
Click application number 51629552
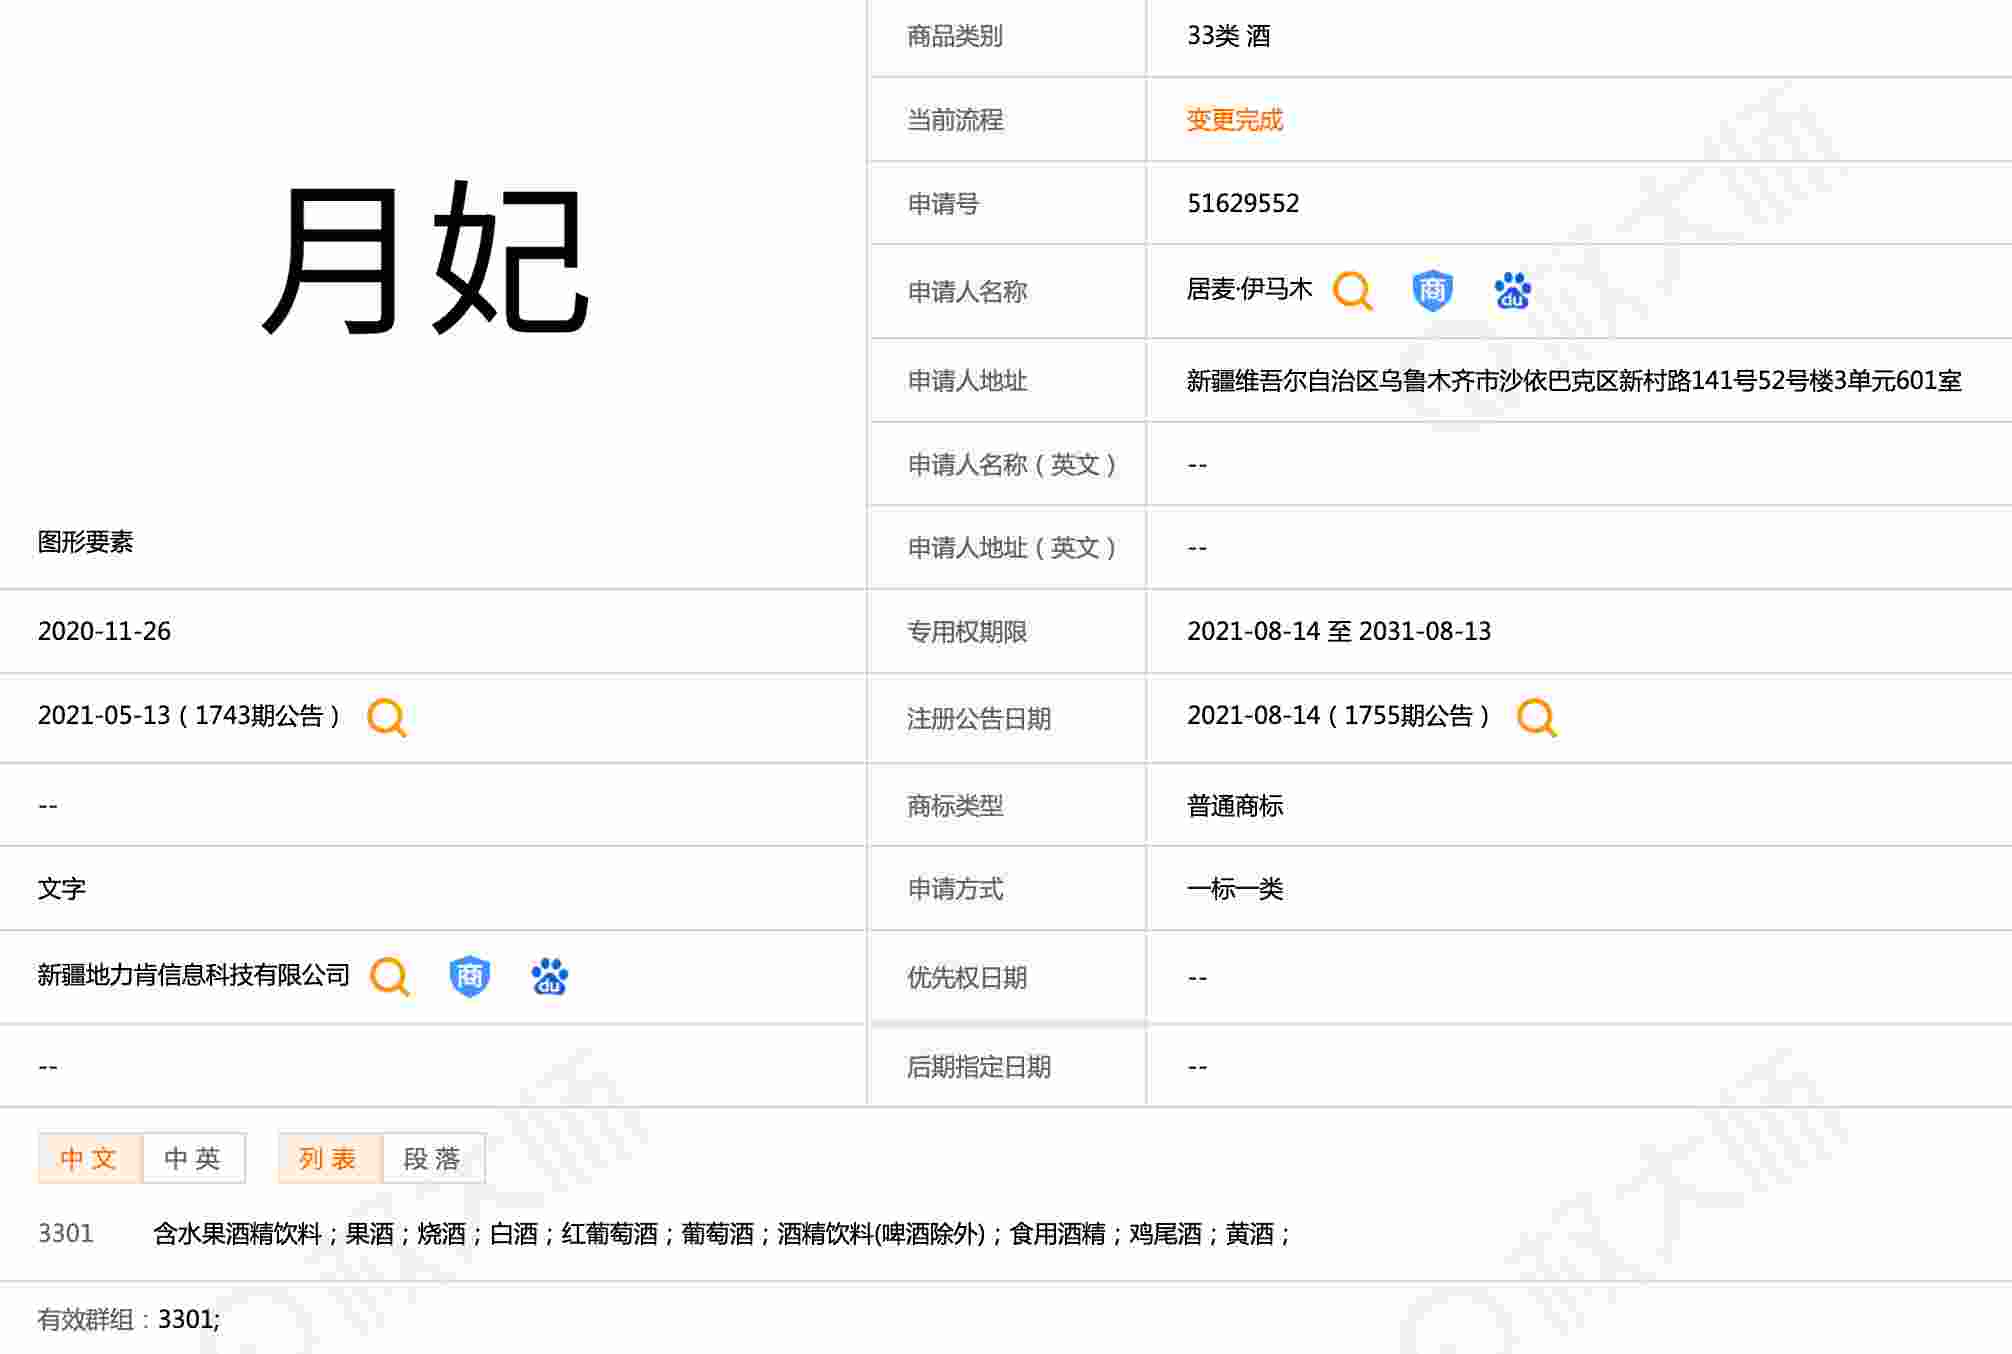1243,203
